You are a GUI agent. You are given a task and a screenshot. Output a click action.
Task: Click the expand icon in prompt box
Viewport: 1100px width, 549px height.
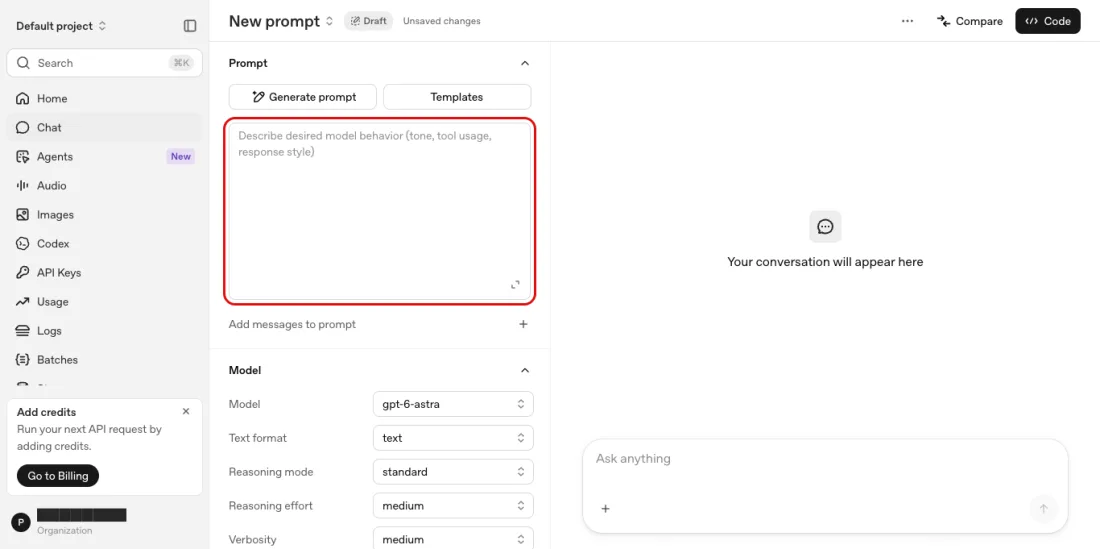pos(515,285)
